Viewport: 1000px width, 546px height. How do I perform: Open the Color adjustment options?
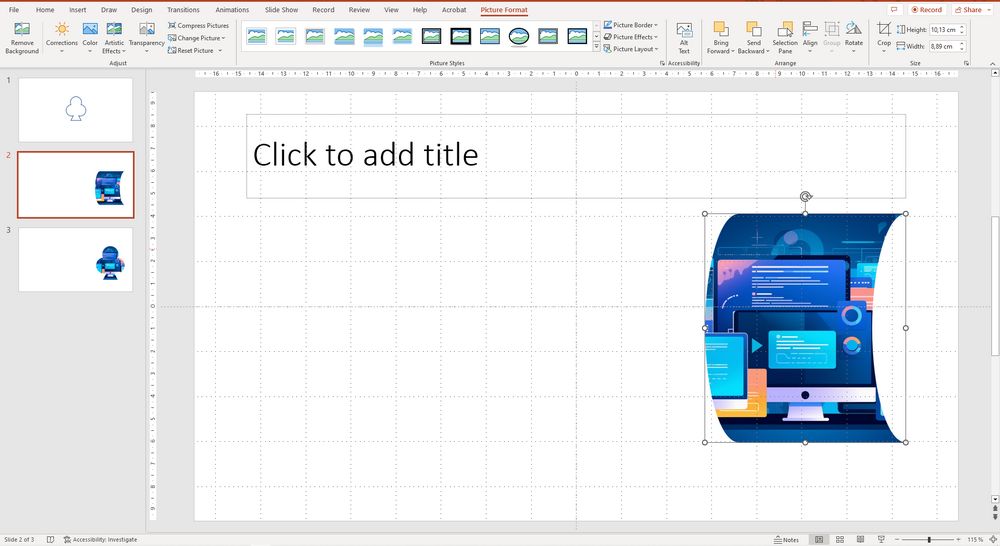[x=90, y=38]
